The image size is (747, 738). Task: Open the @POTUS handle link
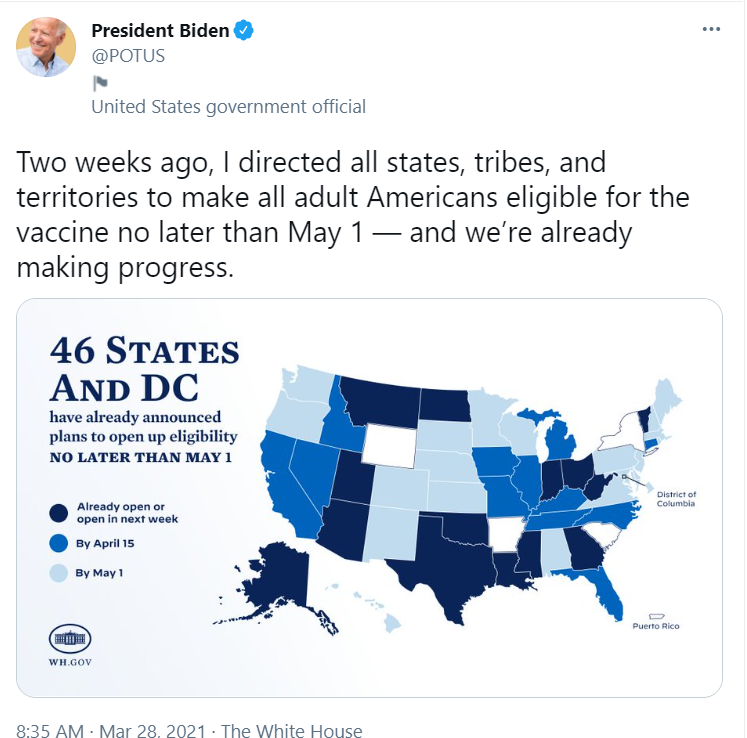128,56
